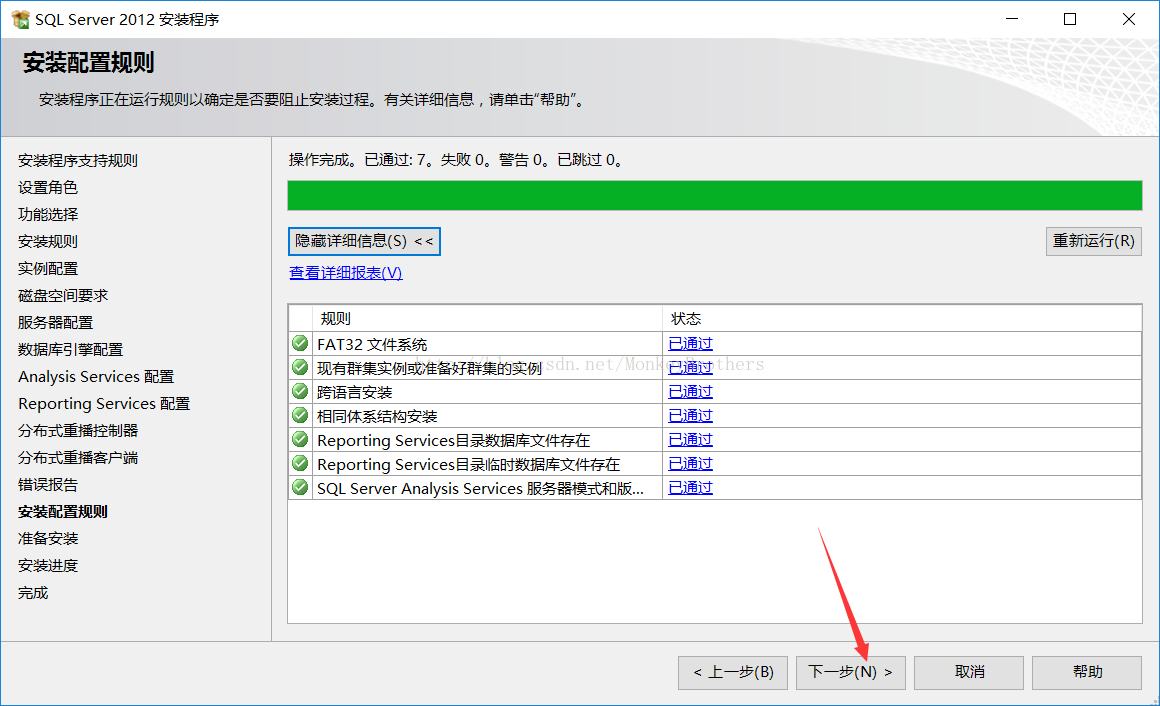Click rule name Reporting Services目录临时数据库文件存在

pyautogui.click(x=468, y=465)
